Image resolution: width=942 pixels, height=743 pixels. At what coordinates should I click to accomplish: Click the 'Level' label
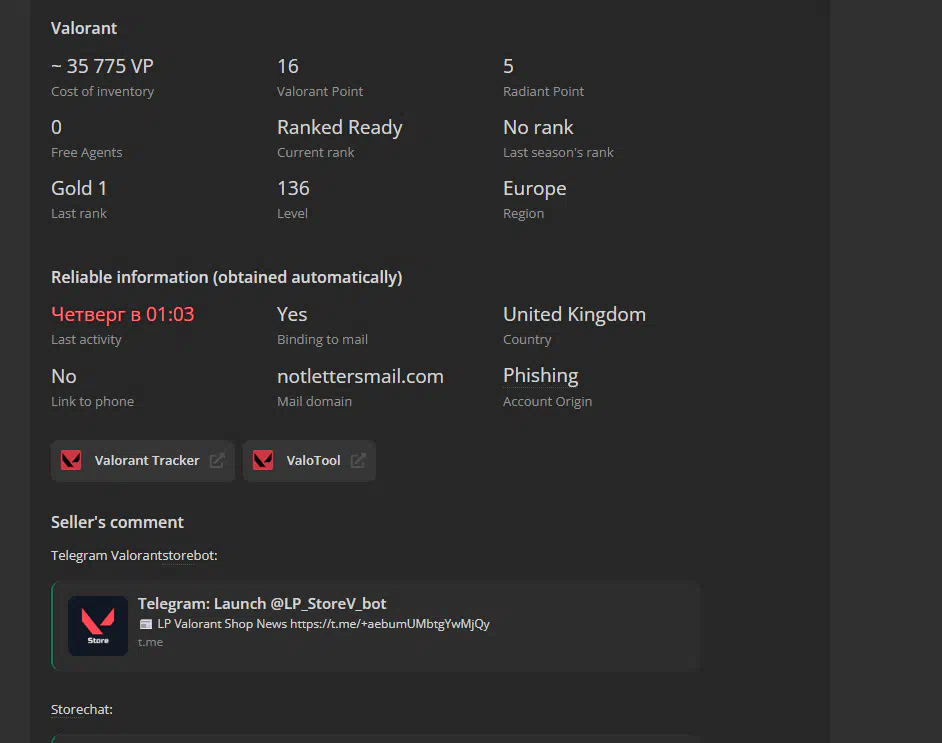(x=292, y=214)
